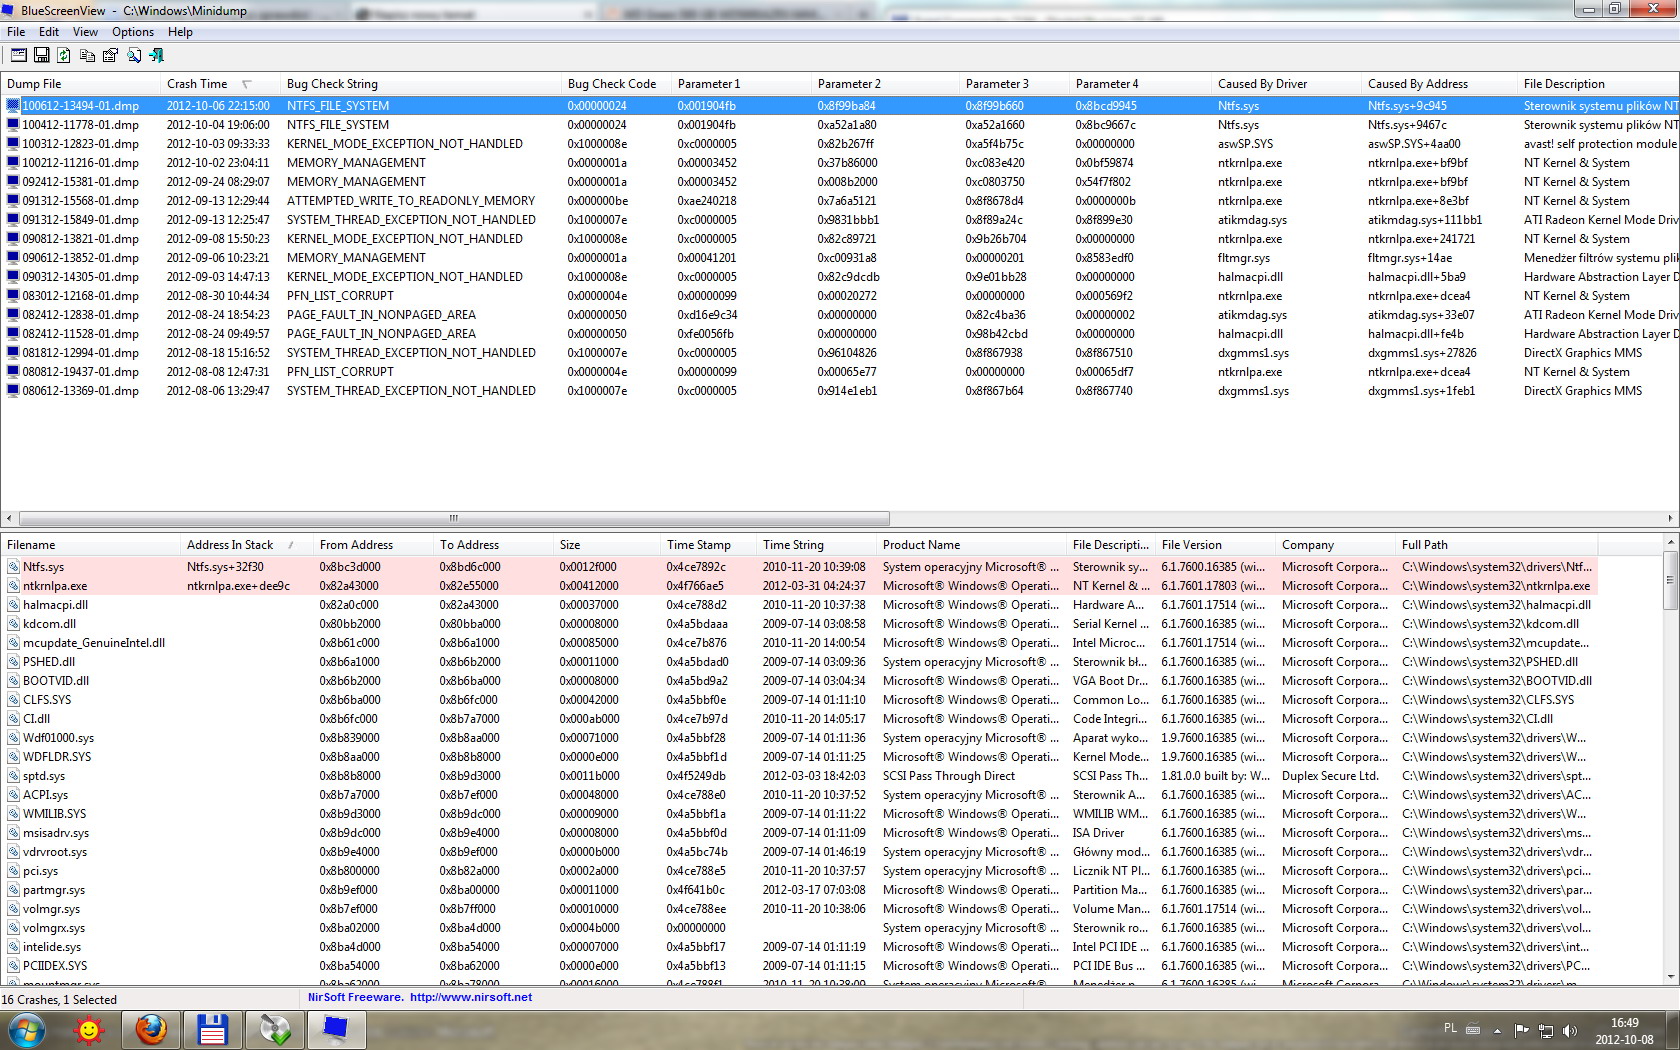Click the file icon beside halmacpi.dll

13,605
